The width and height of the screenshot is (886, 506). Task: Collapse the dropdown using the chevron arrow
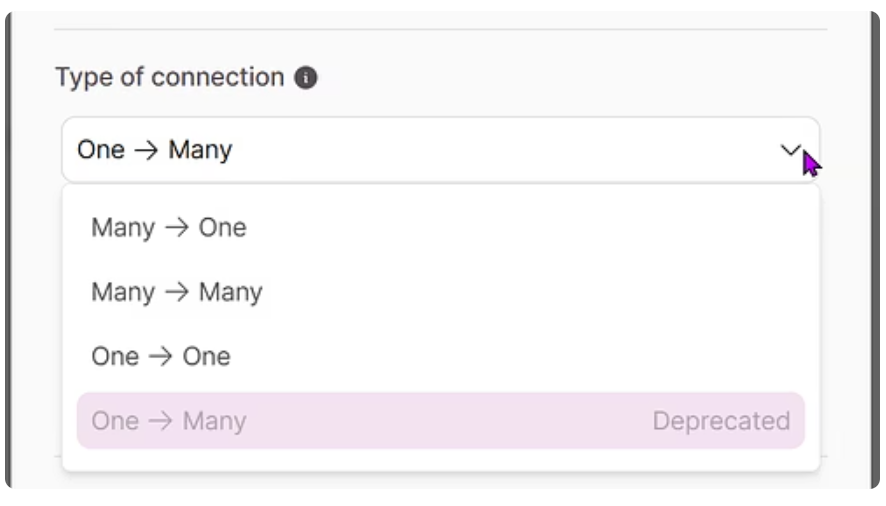tap(791, 150)
